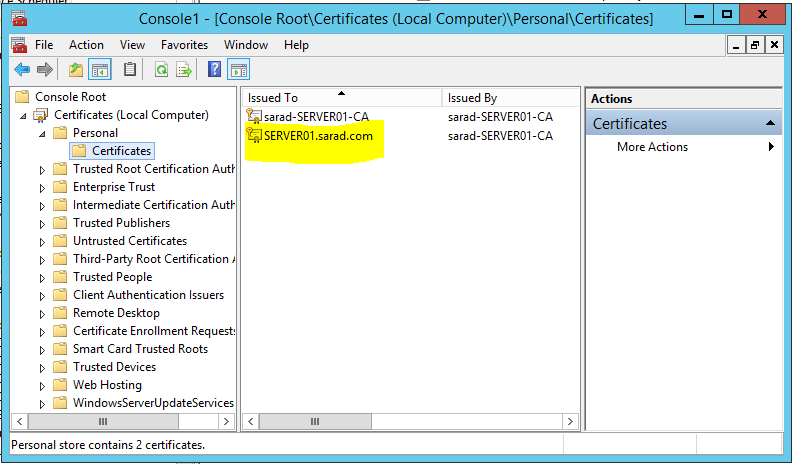Sort by the Issued To column header

coord(342,97)
